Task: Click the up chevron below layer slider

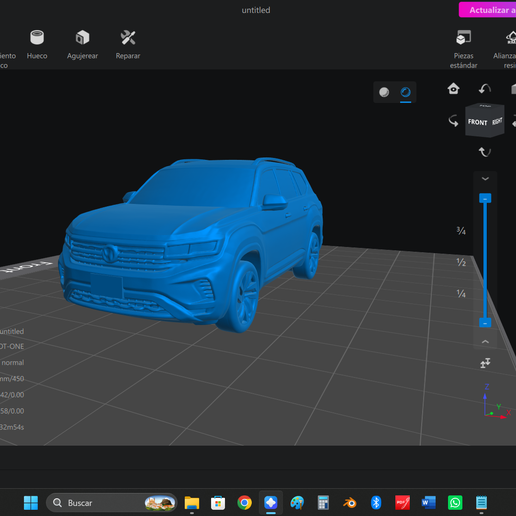Action: (x=485, y=342)
